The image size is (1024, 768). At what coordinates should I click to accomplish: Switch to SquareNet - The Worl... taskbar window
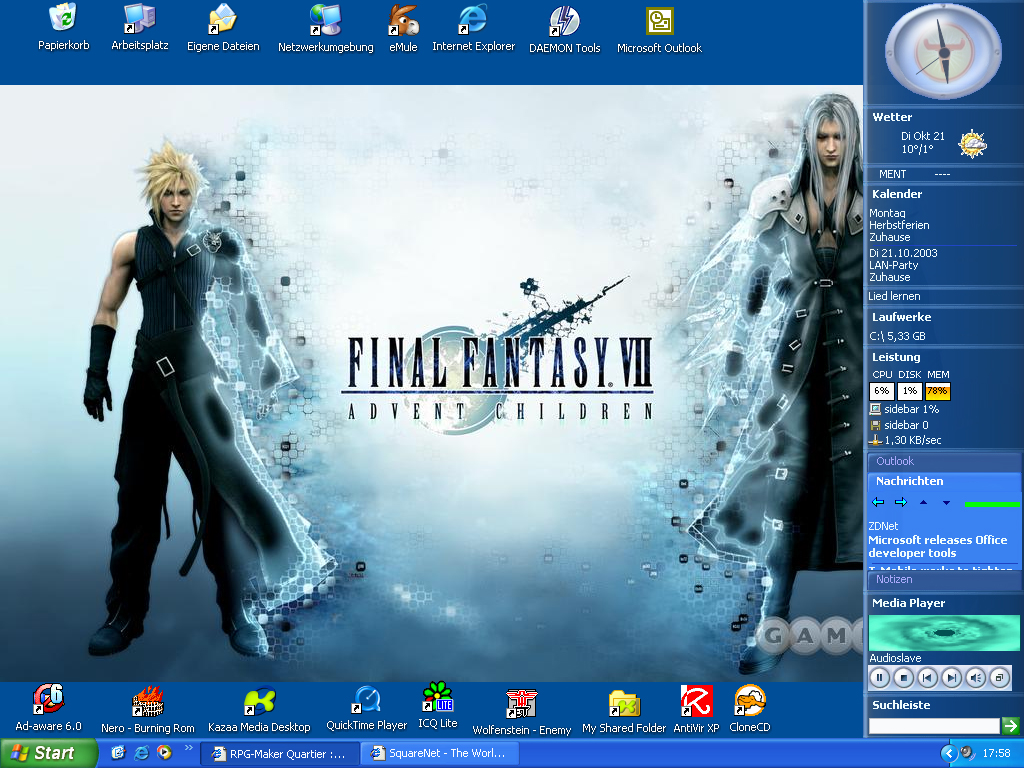click(x=440, y=754)
